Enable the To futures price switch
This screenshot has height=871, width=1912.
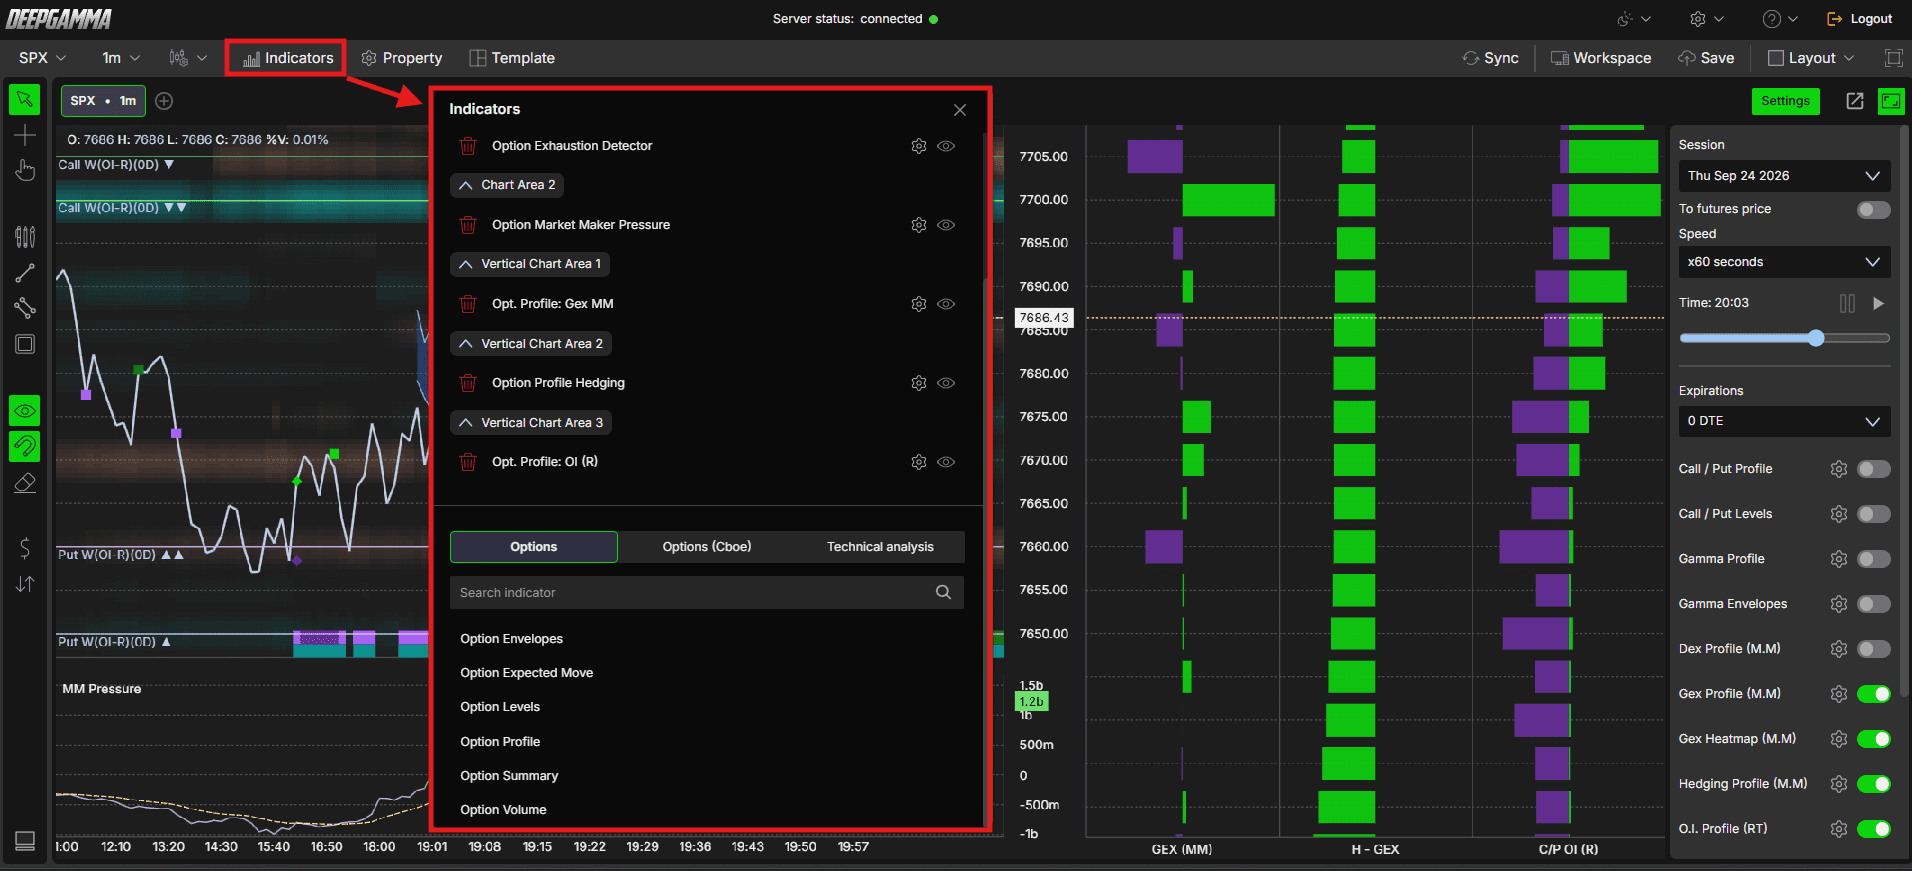click(1873, 209)
